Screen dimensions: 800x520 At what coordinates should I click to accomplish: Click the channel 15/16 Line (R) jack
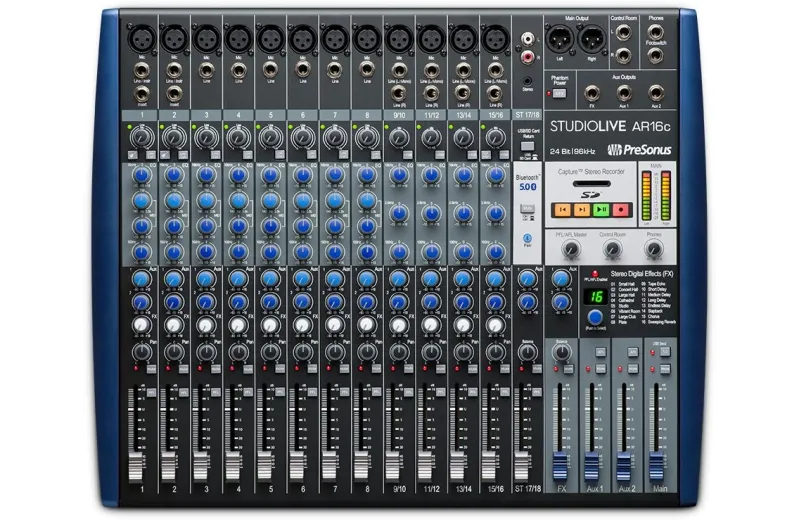click(x=494, y=93)
